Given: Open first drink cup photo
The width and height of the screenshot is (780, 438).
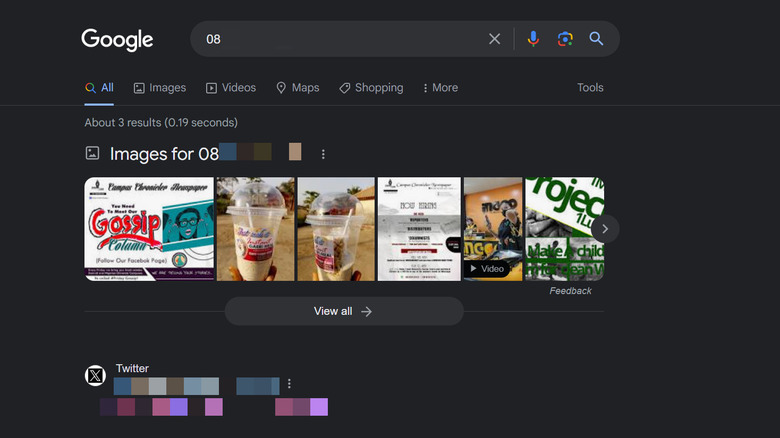Looking at the screenshot, I should (x=255, y=229).
